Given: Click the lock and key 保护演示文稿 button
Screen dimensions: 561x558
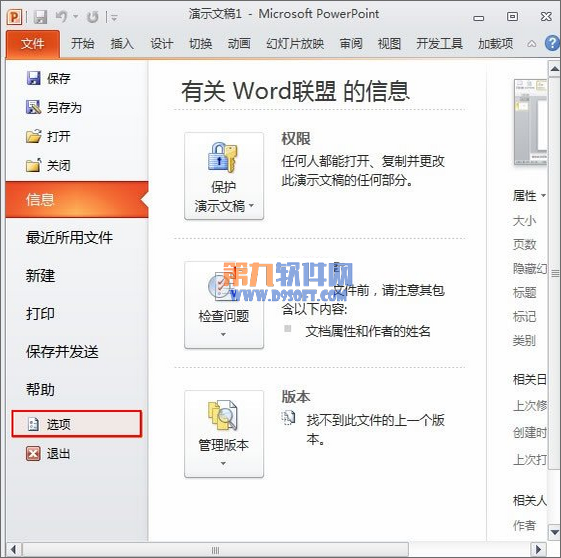Looking at the screenshot, I should click(x=224, y=176).
